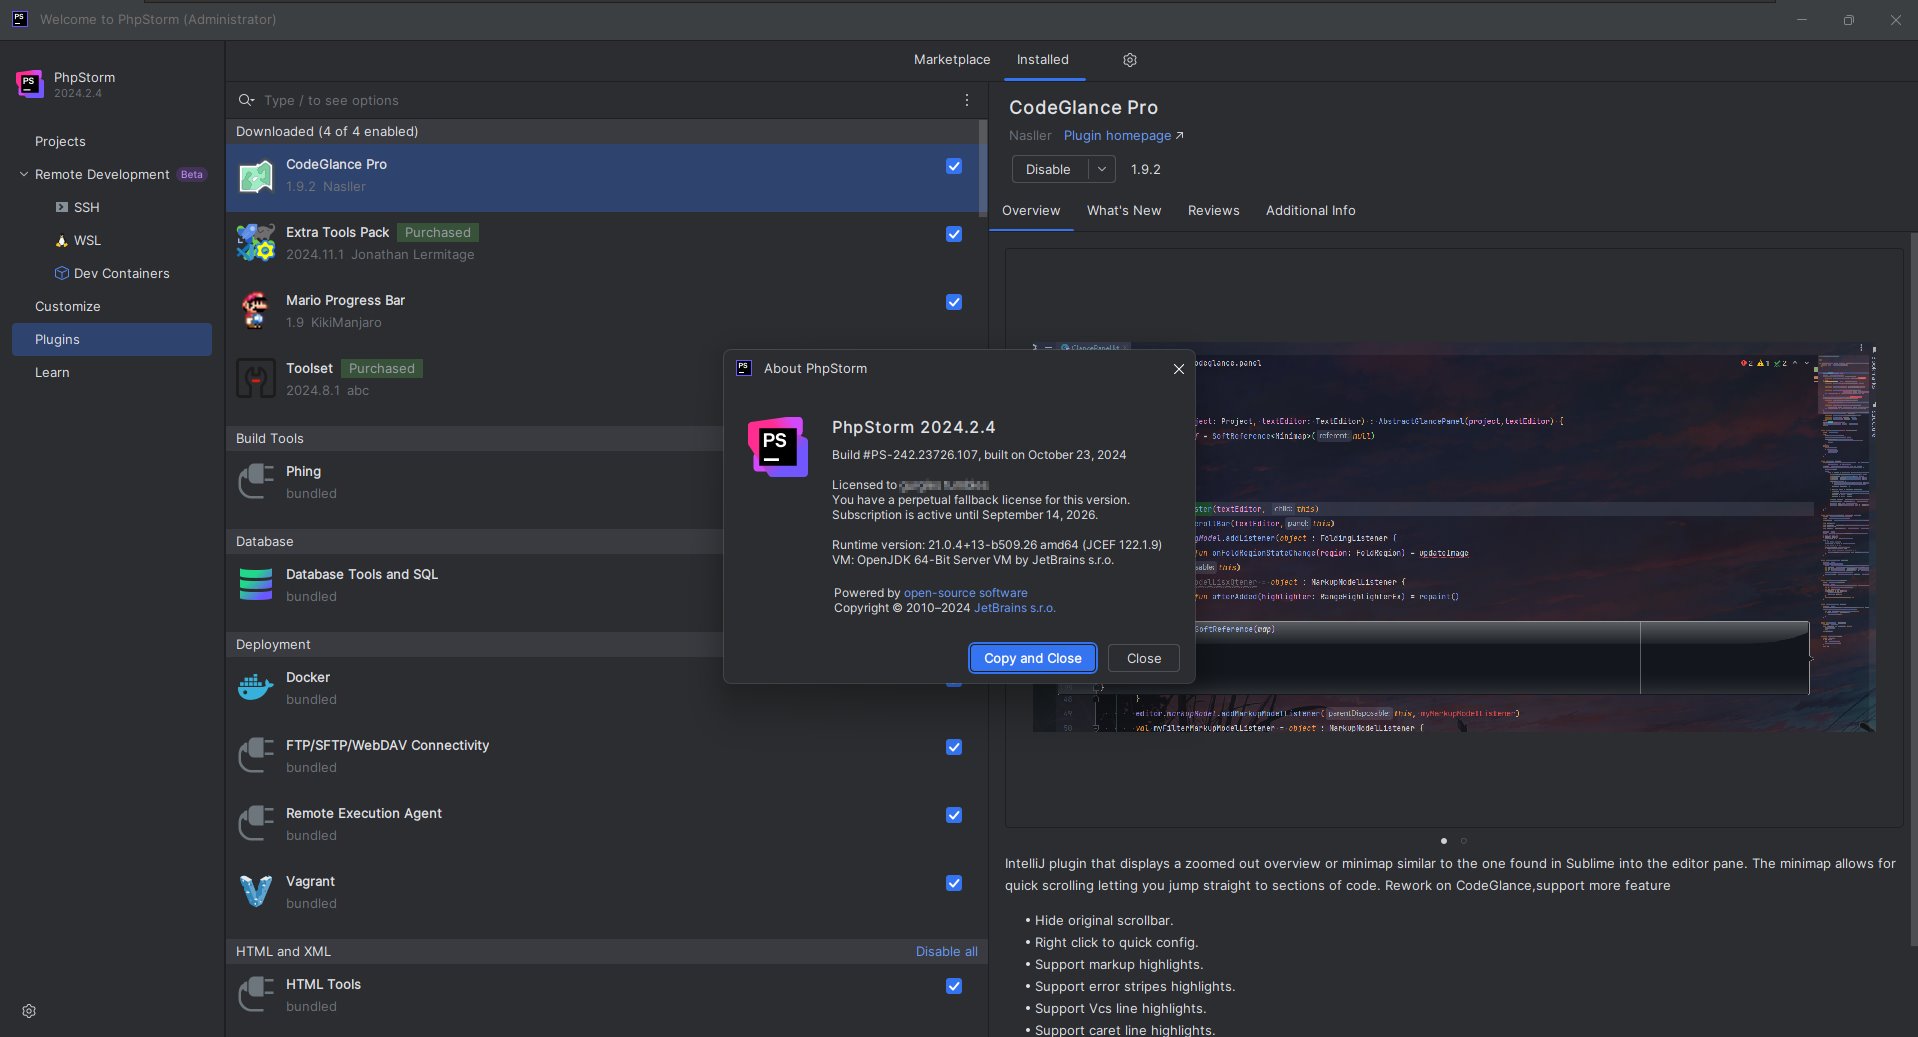
Task: Click the search options magnifier dropdown
Action: tap(246, 100)
